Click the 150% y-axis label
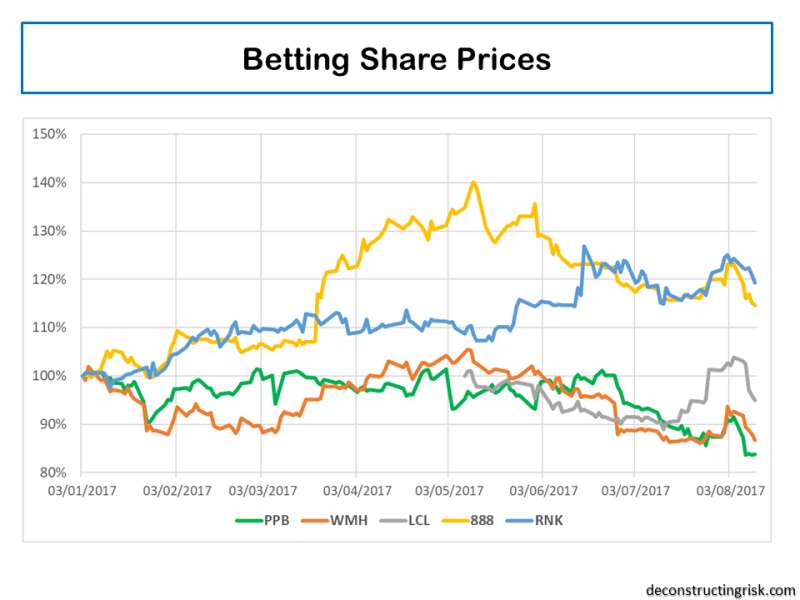 pyautogui.click(x=53, y=134)
